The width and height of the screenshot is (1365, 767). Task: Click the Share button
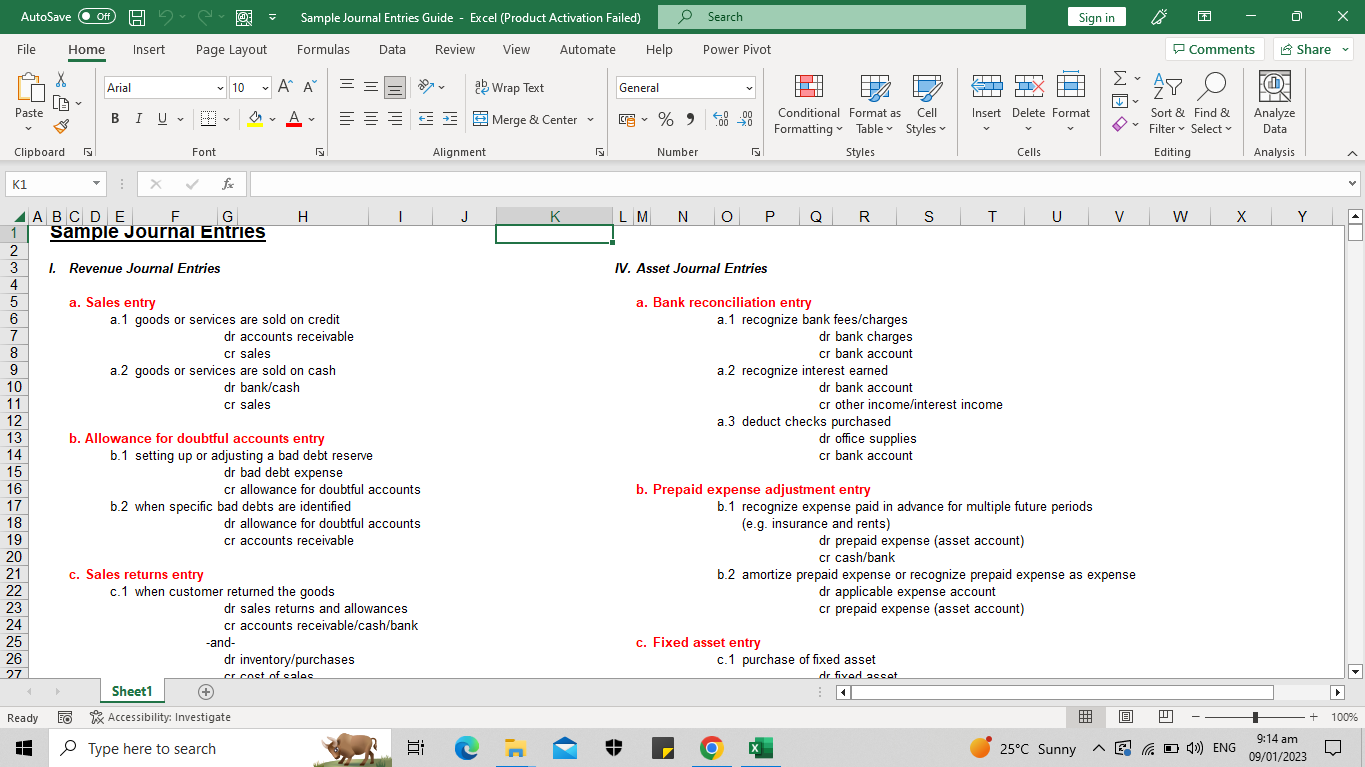(1313, 49)
